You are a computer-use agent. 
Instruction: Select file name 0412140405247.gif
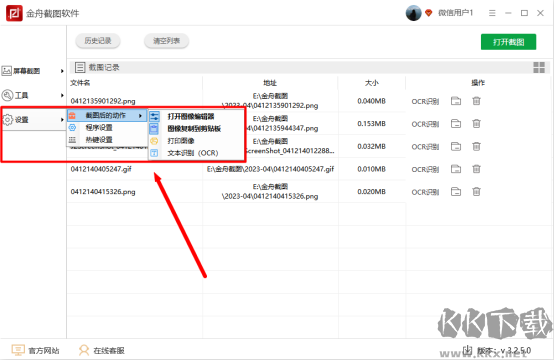tap(101, 169)
